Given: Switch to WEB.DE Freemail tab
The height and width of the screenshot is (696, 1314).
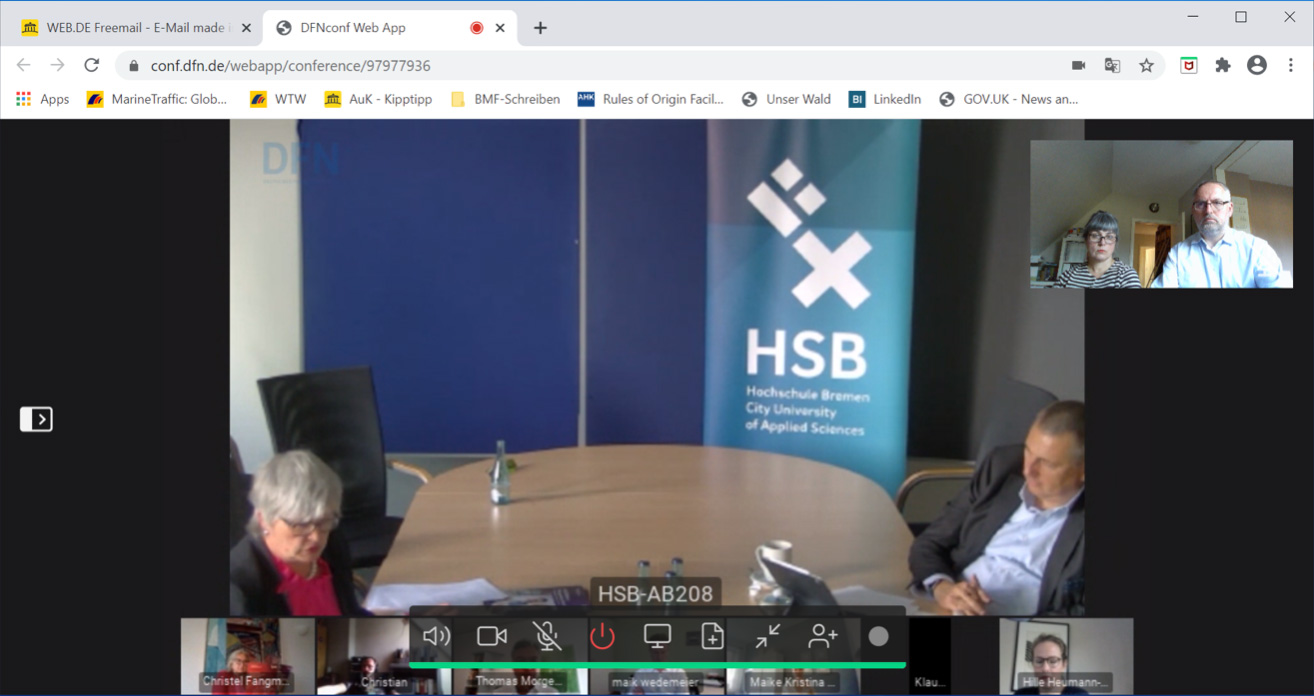Looking at the screenshot, I should [137, 28].
